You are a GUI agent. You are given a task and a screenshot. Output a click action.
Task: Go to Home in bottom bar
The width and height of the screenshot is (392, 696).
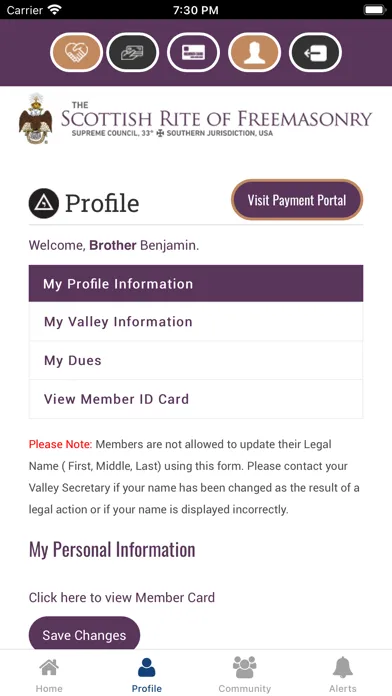pos(49,675)
